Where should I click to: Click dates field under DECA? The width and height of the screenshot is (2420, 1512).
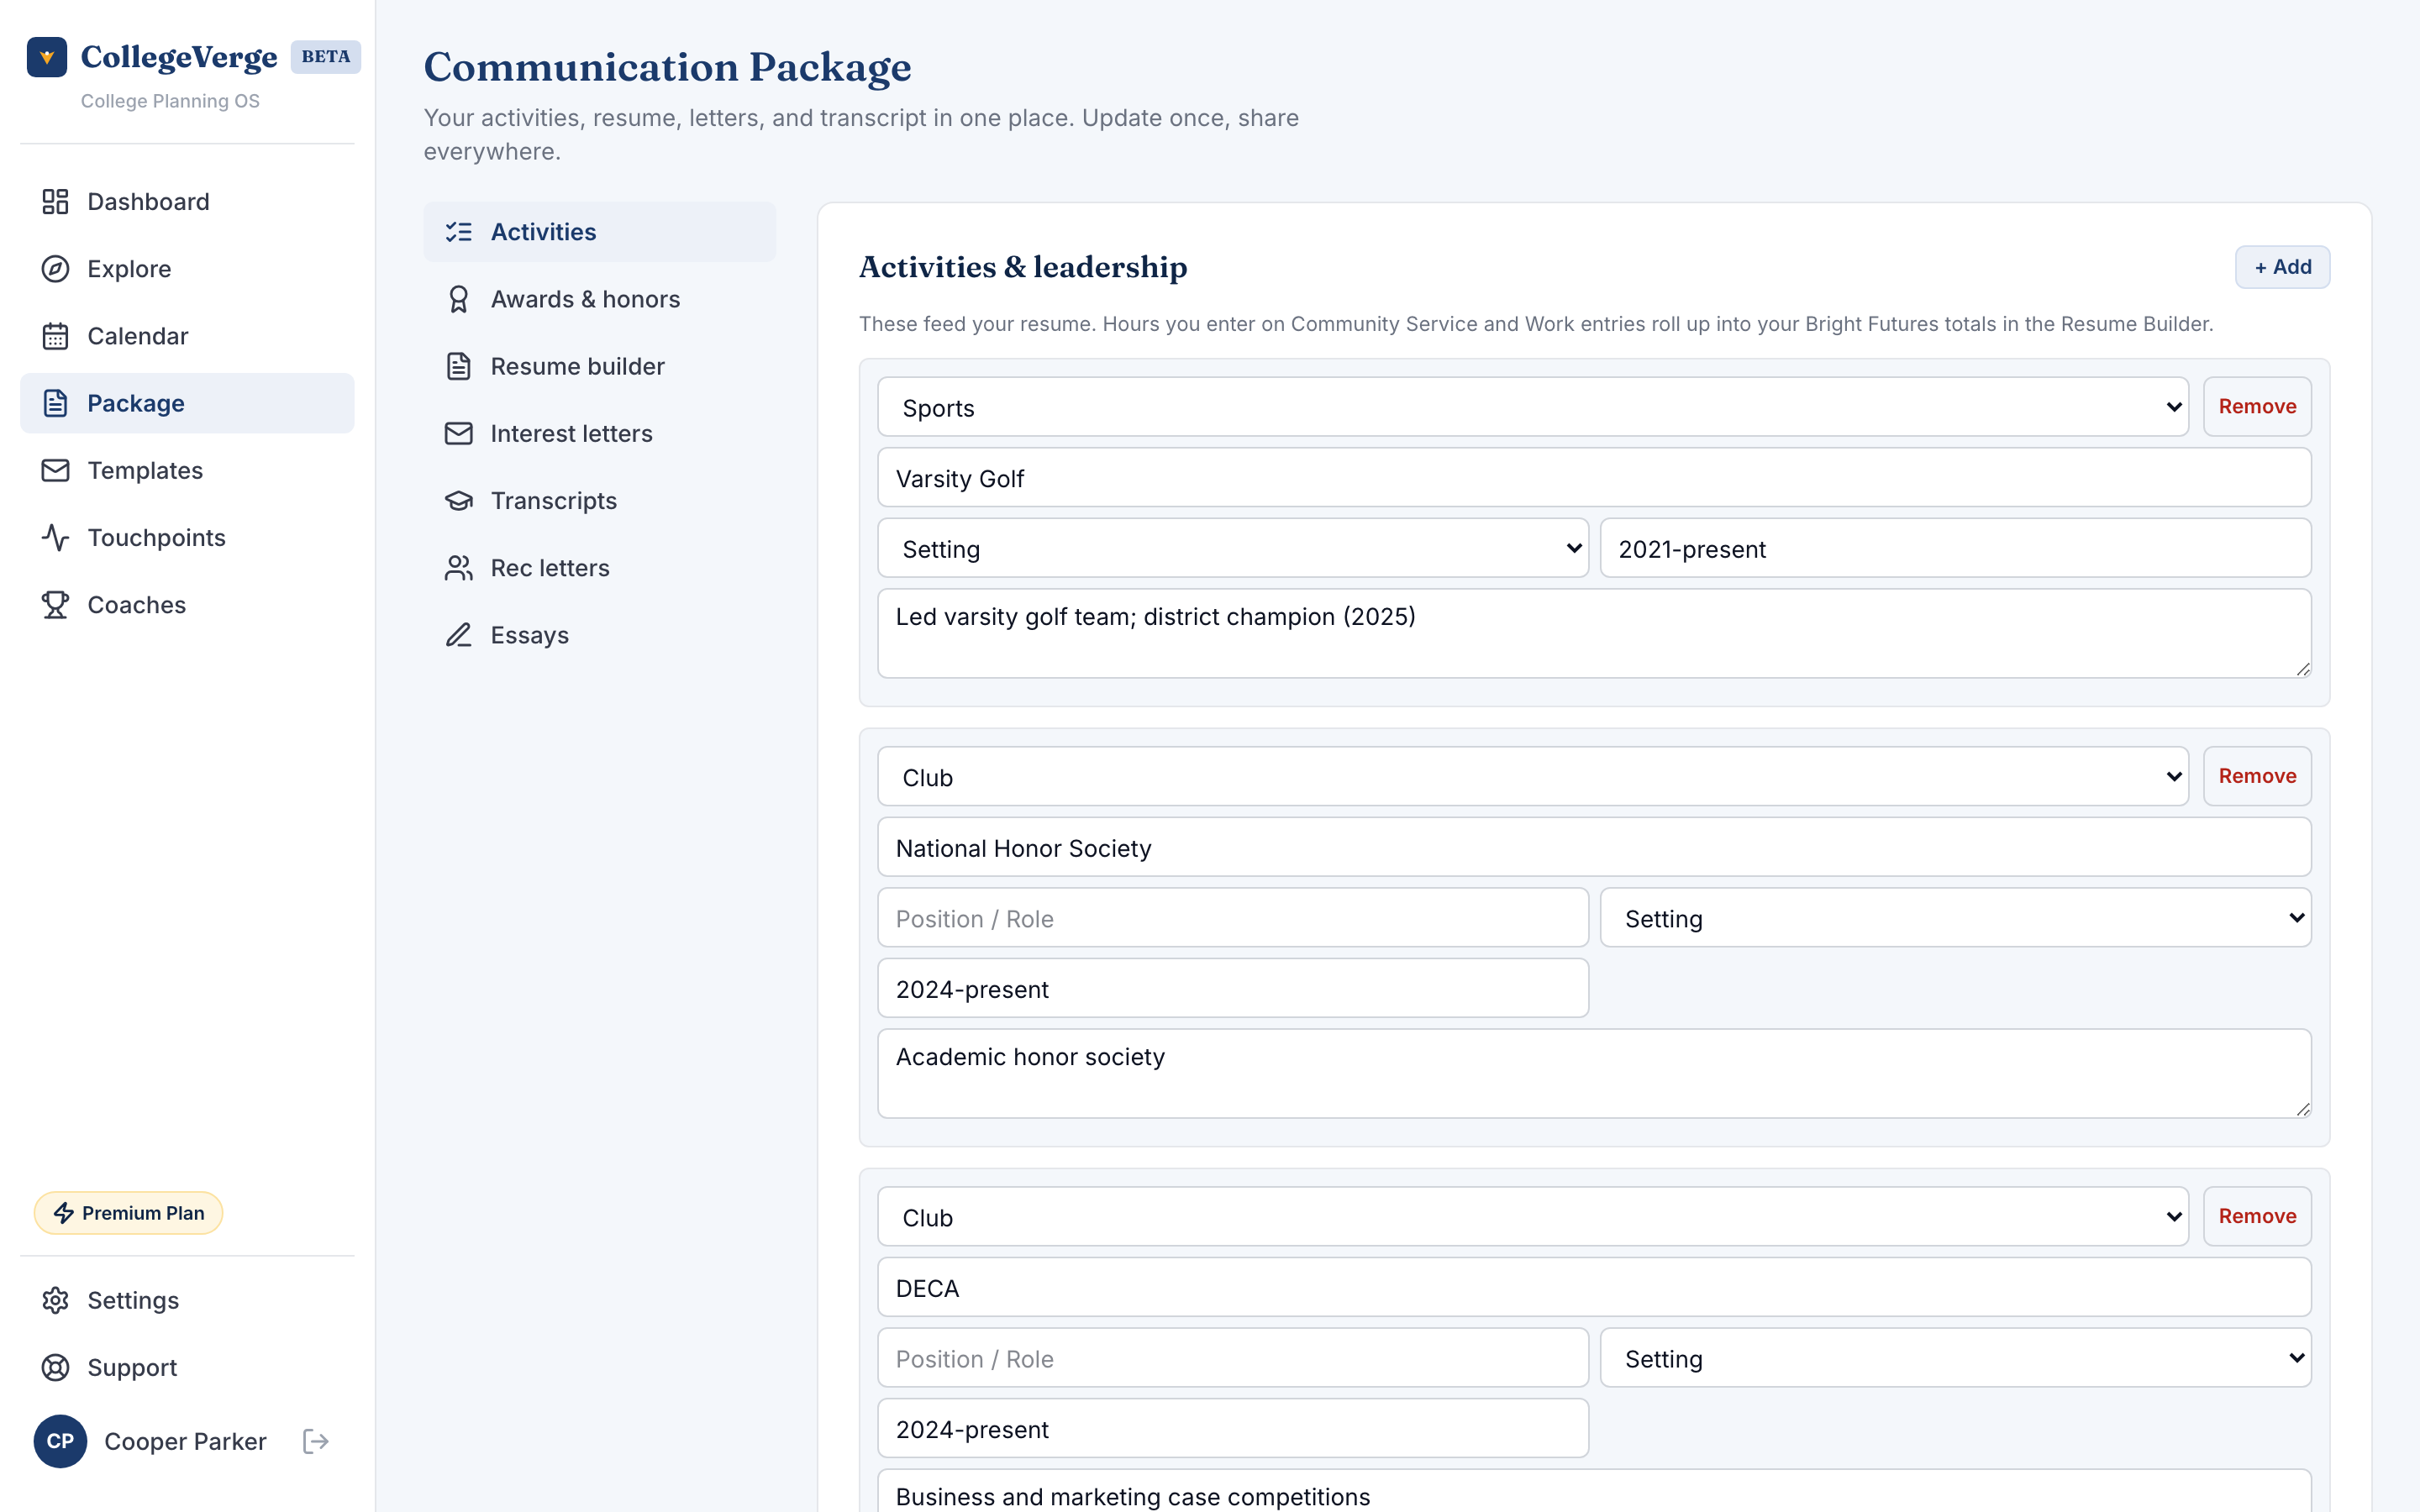coord(1233,1429)
